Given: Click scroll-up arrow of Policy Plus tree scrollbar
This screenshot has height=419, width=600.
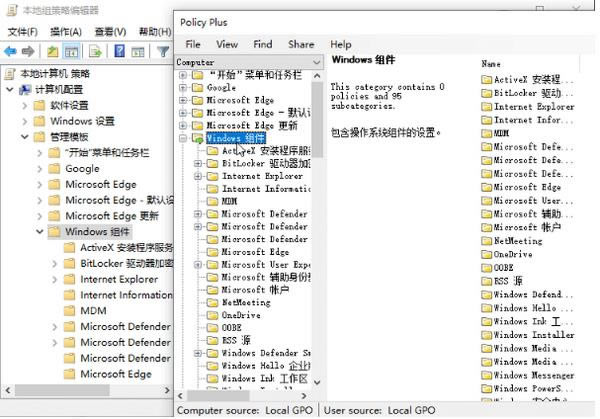Looking at the screenshot, I should [x=317, y=76].
